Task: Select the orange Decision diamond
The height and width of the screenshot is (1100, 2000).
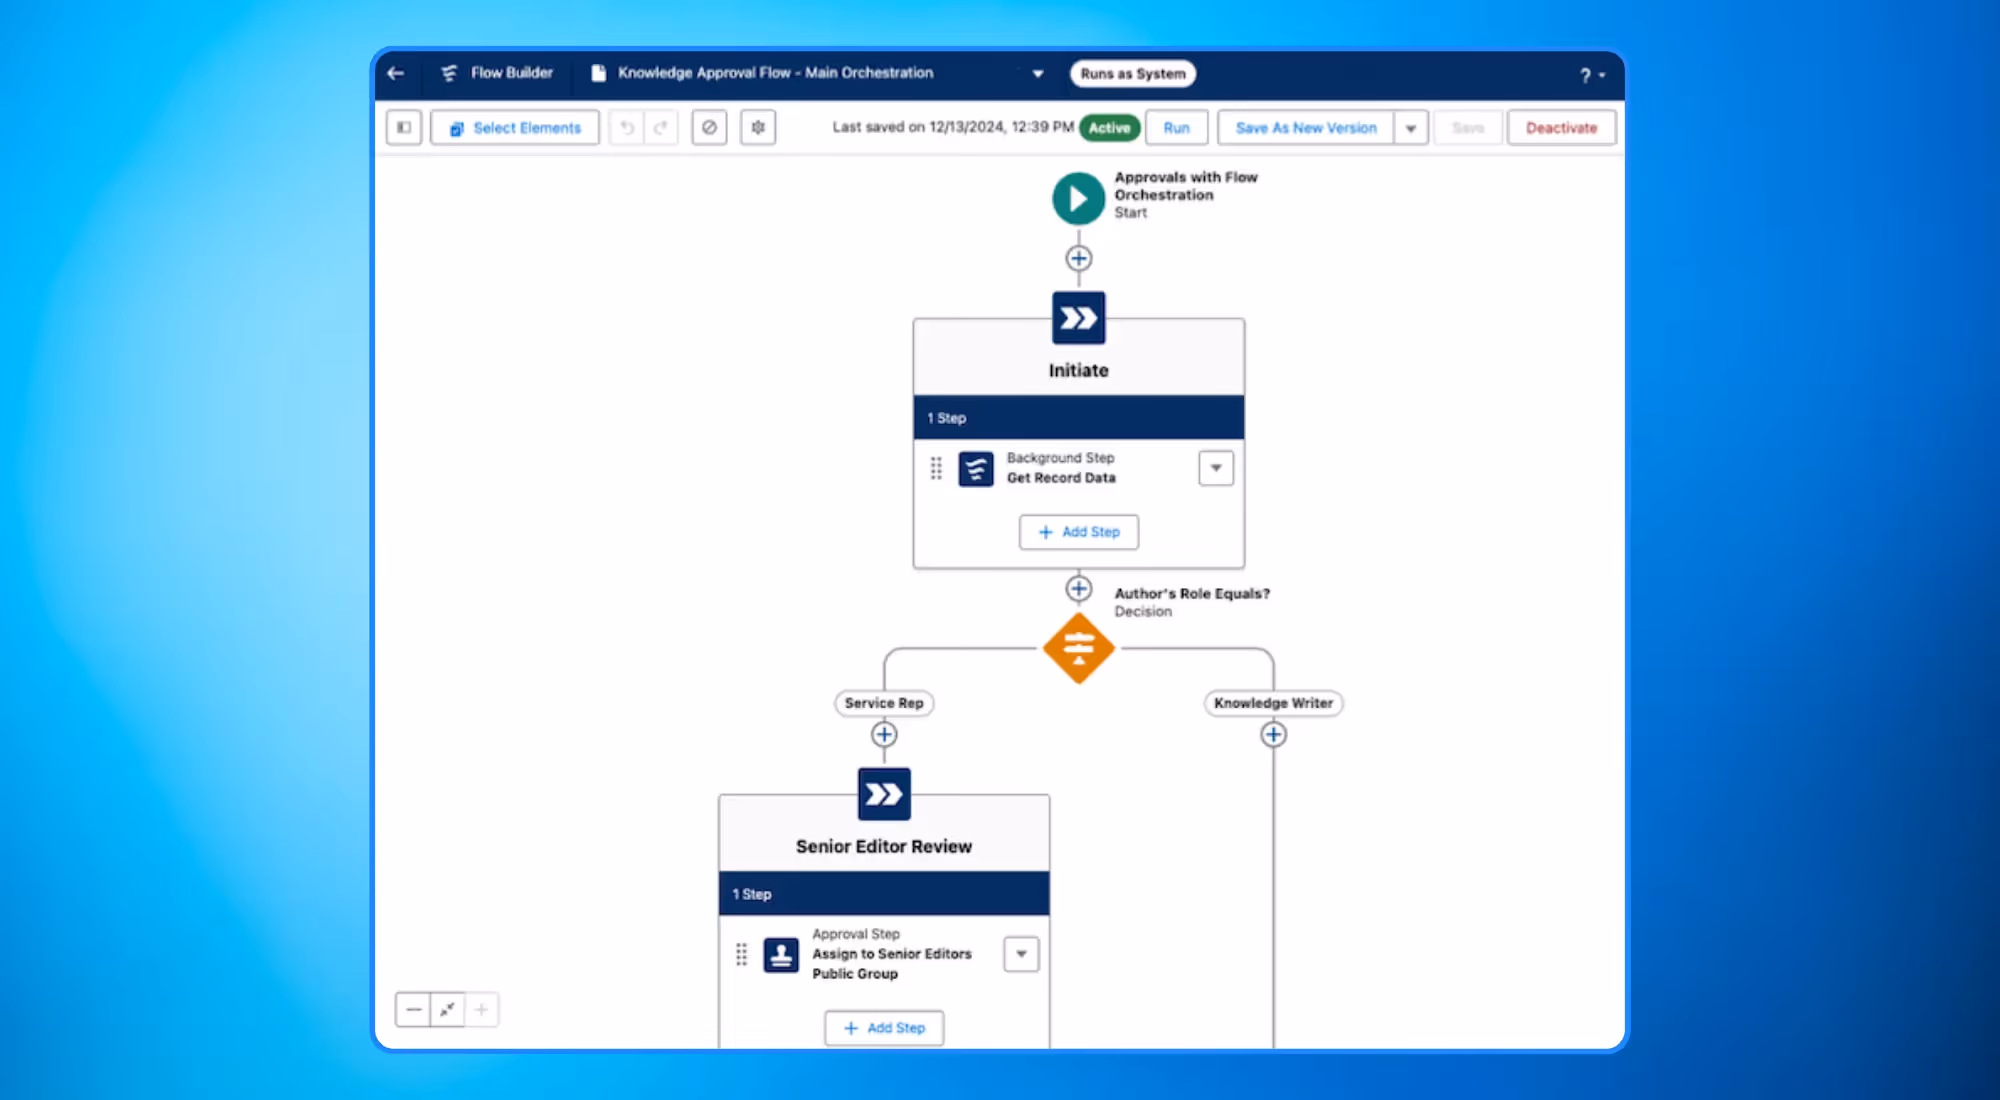Action: (1078, 648)
